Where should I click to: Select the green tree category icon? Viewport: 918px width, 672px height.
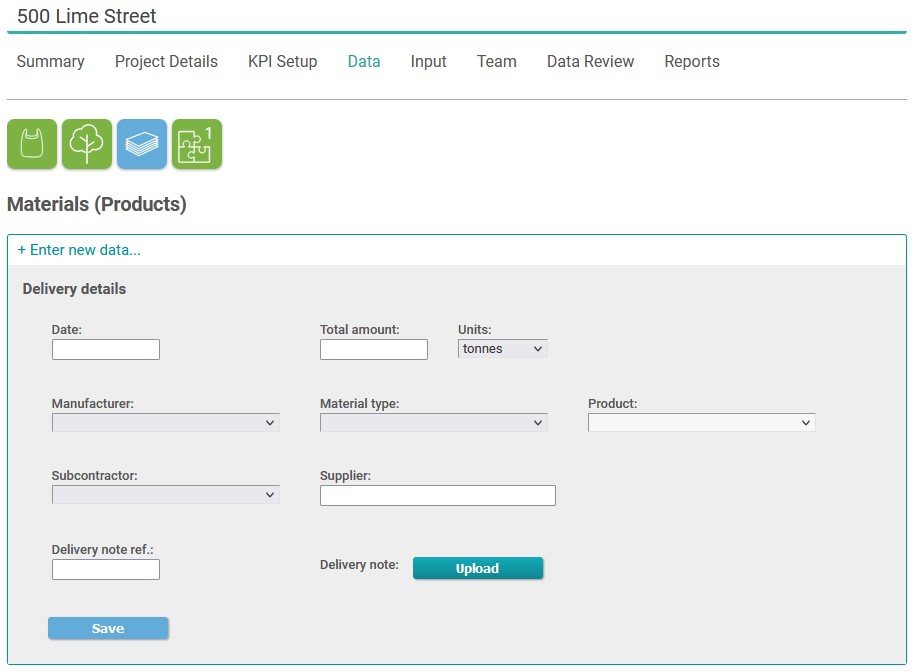coord(87,144)
